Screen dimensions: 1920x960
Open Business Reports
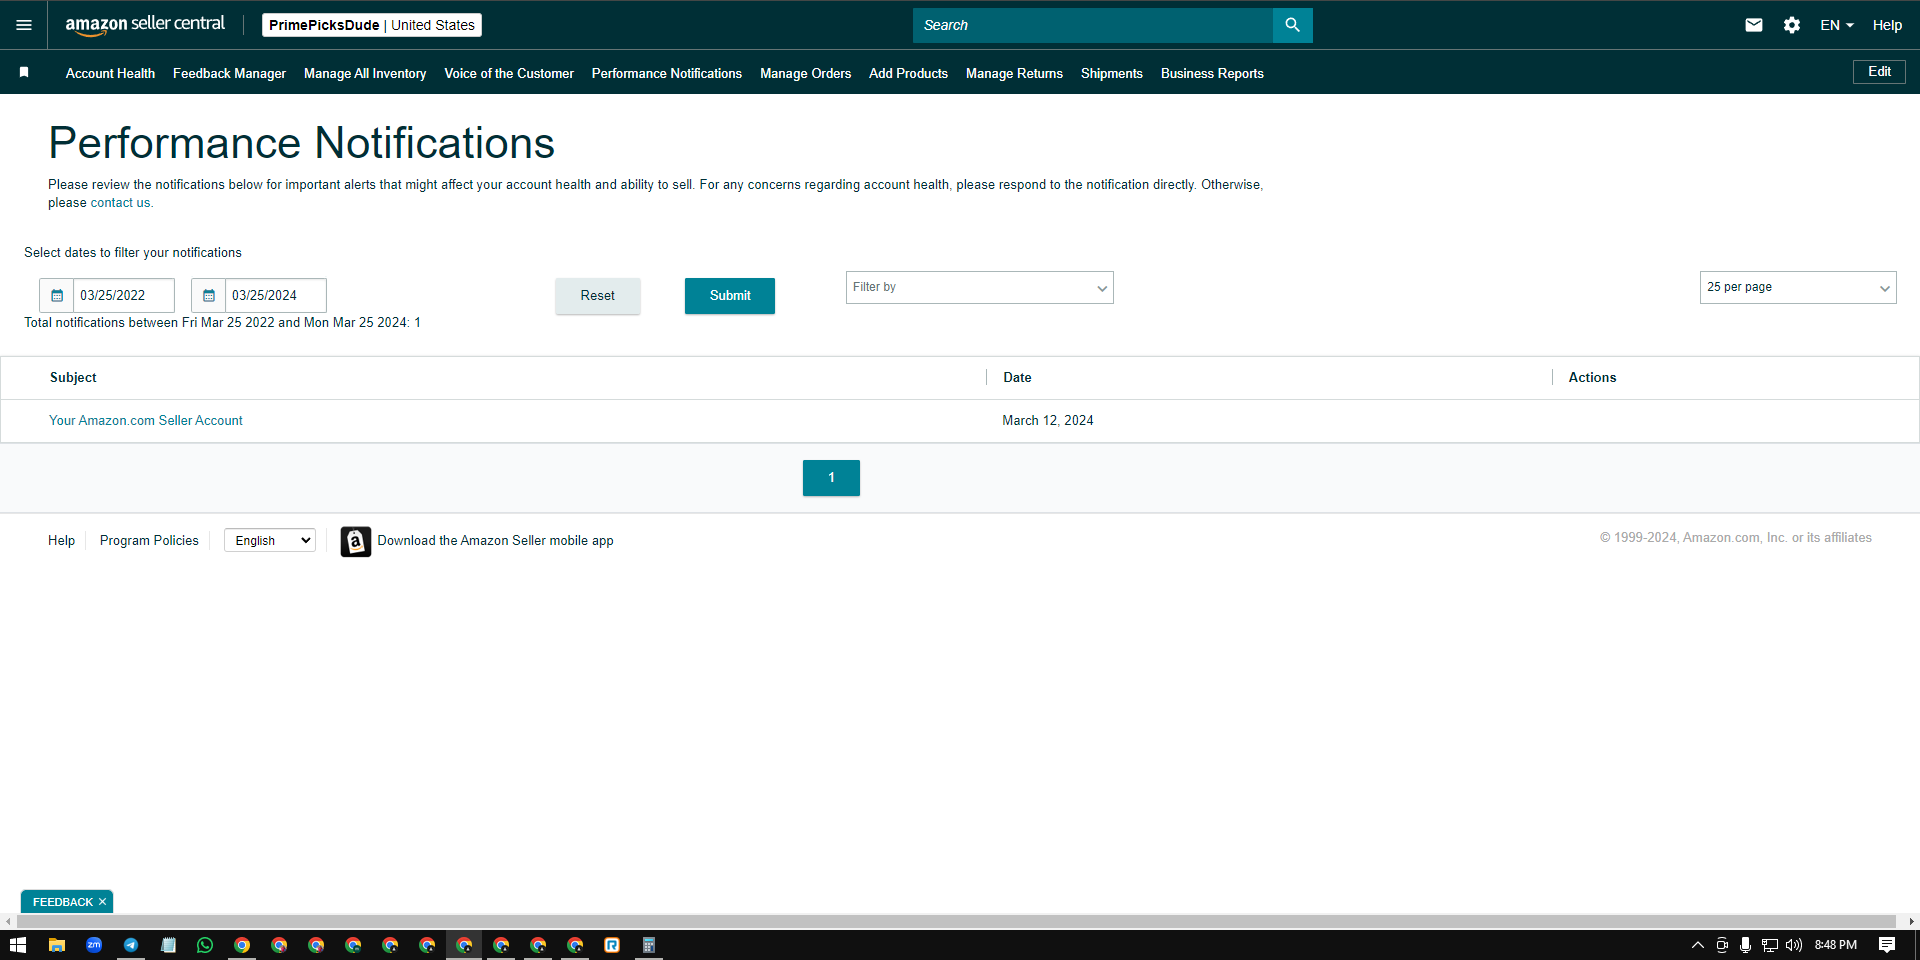[x=1212, y=73]
